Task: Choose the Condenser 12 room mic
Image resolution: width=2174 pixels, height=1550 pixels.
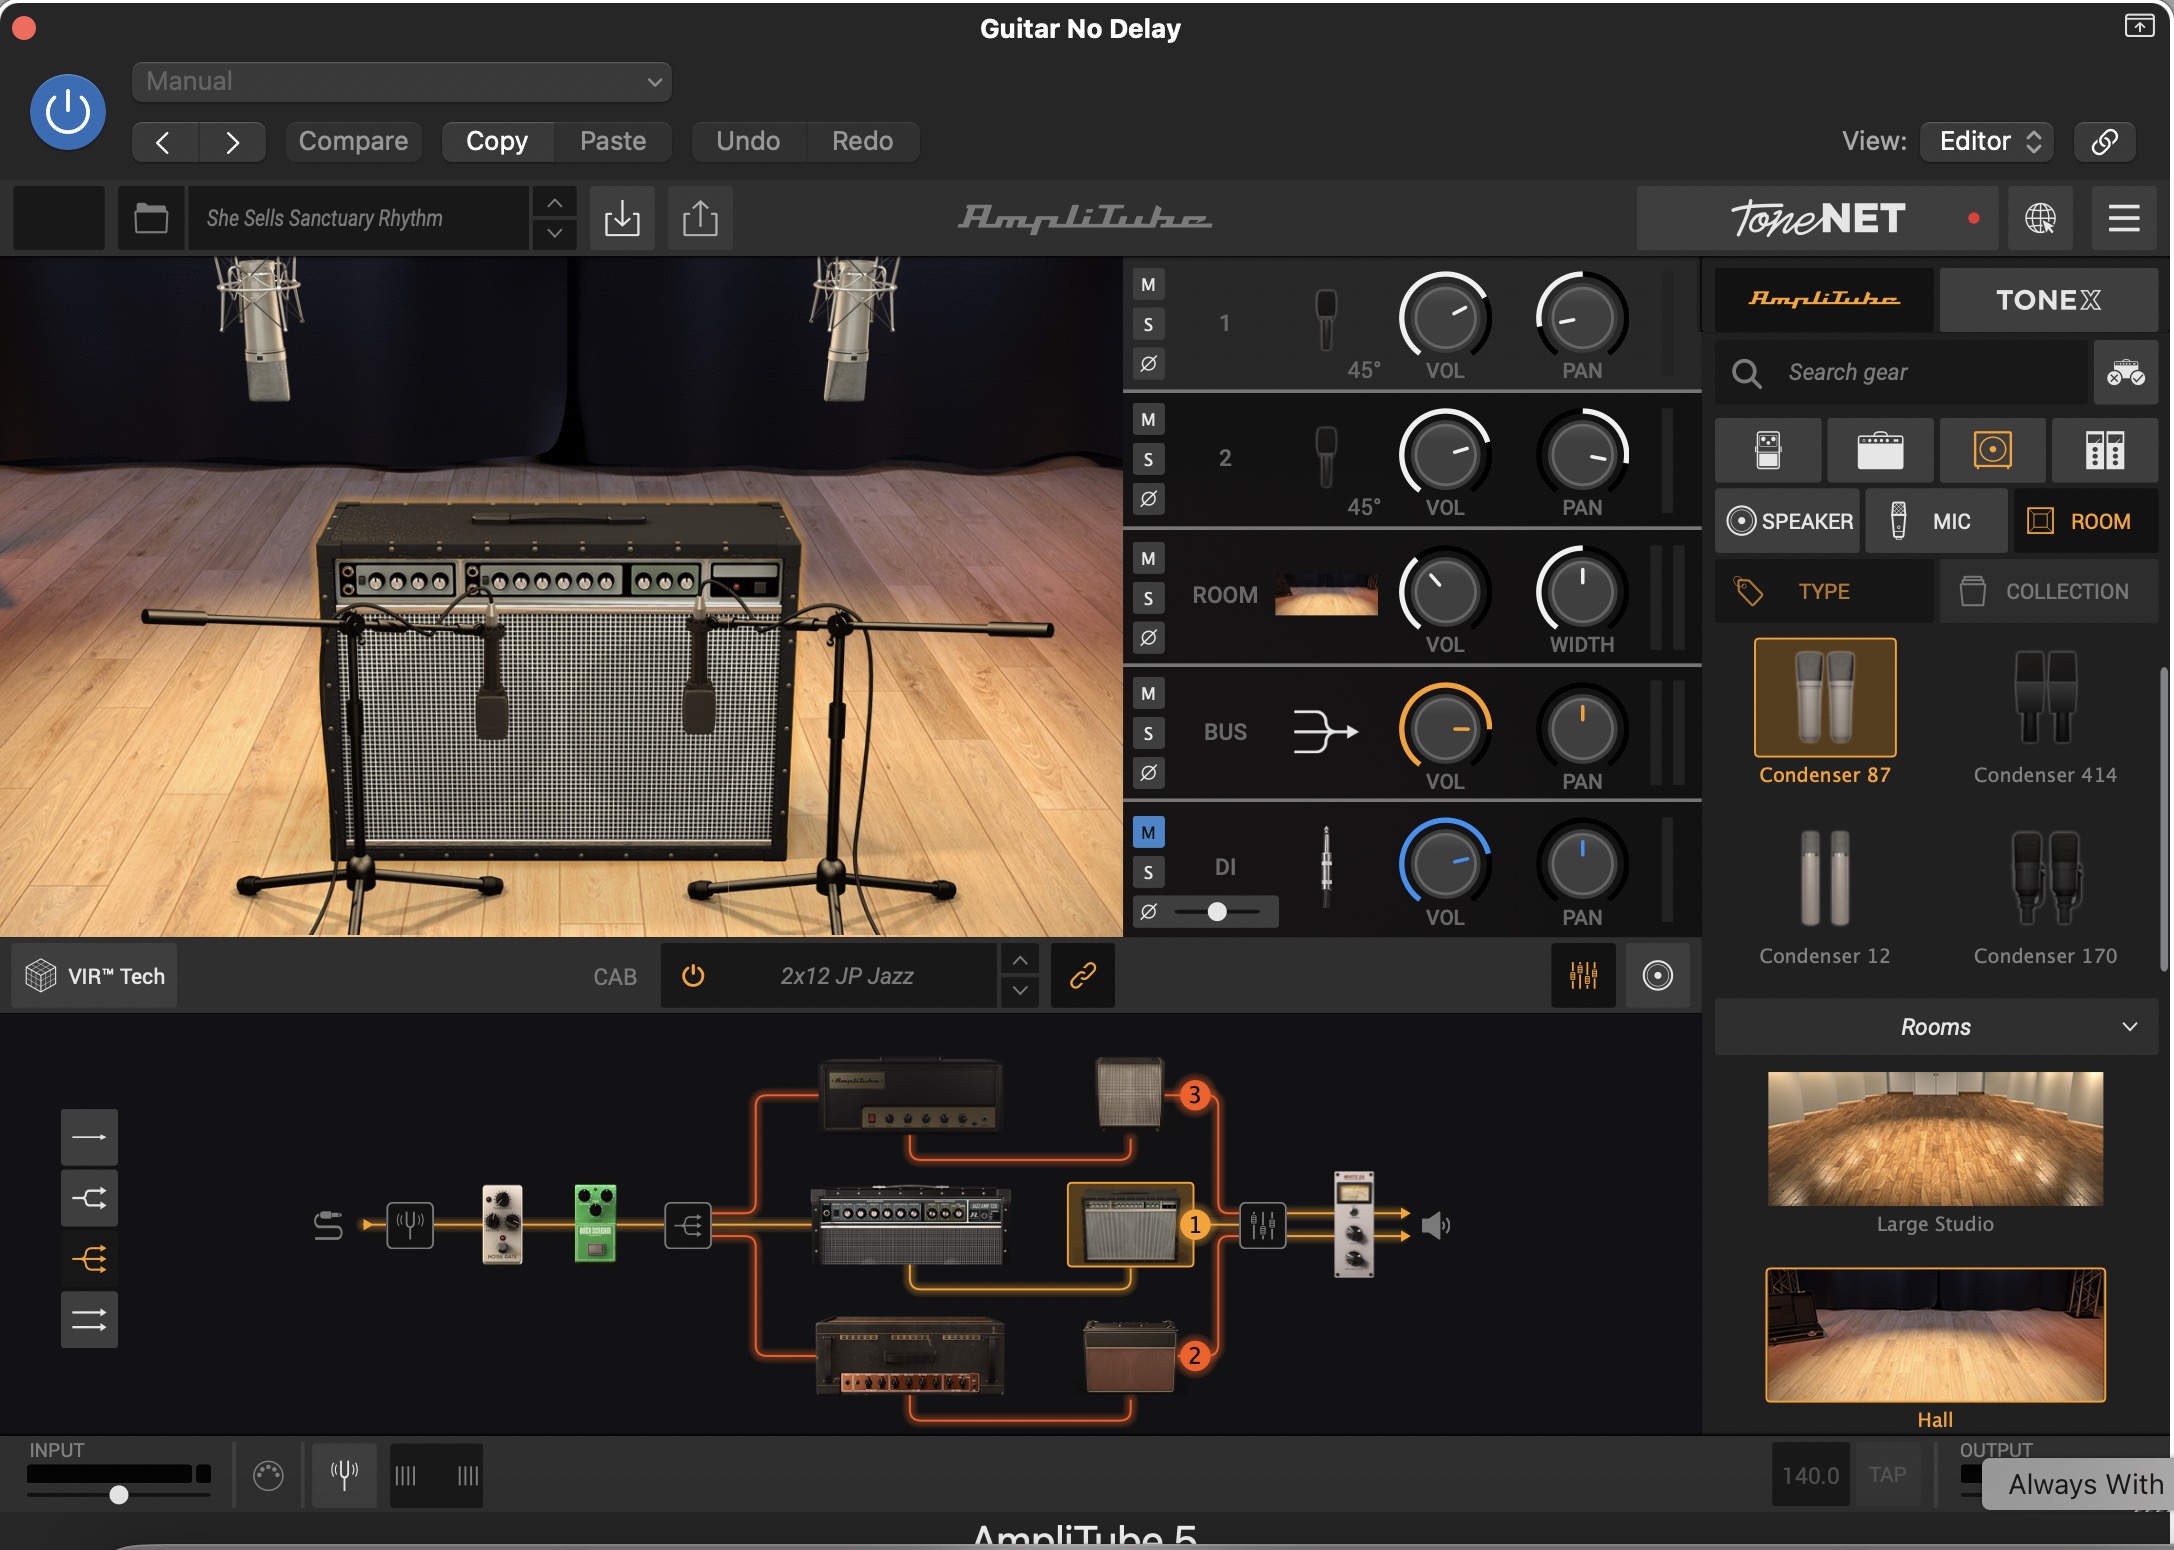Action: tap(1824, 894)
